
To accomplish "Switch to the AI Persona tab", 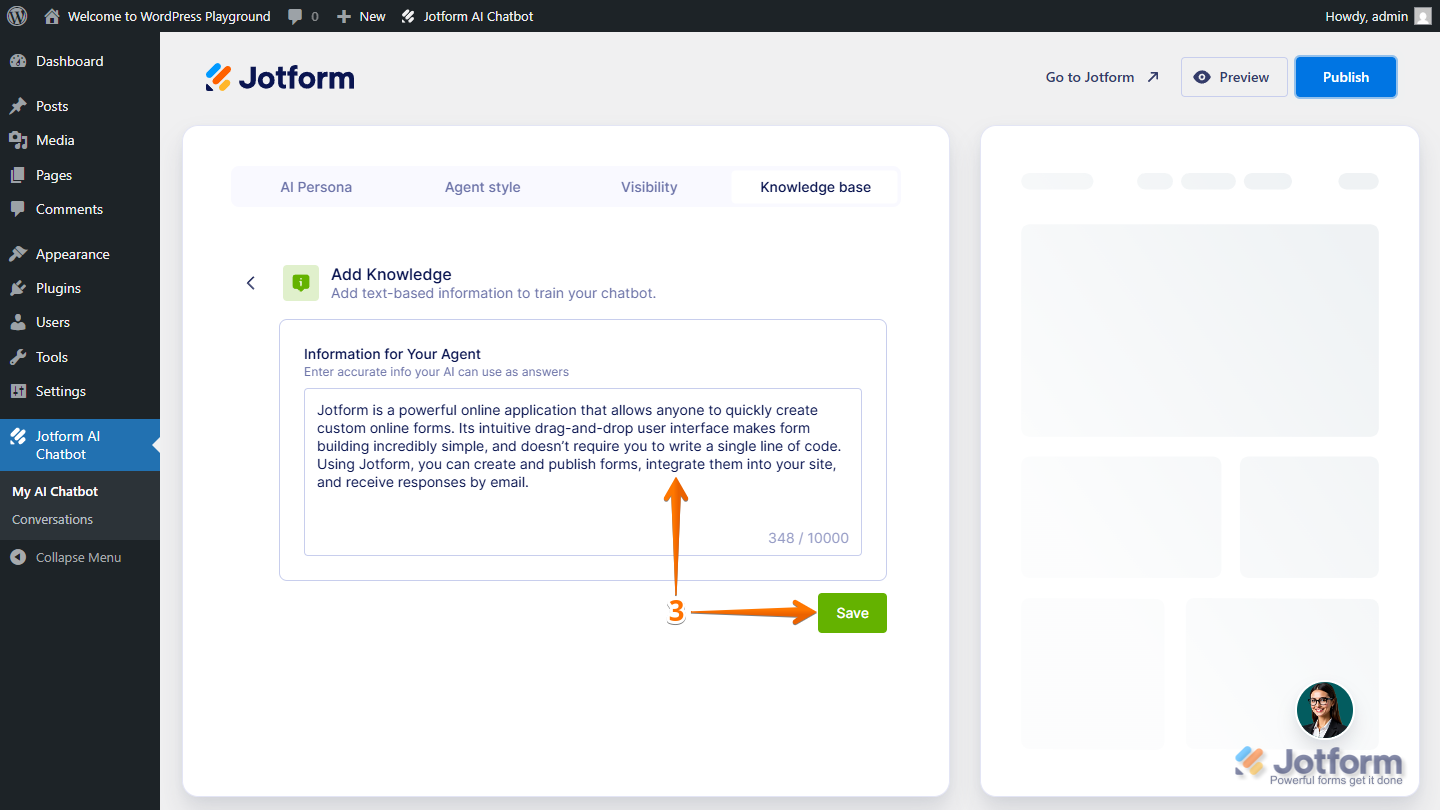I will click(316, 187).
